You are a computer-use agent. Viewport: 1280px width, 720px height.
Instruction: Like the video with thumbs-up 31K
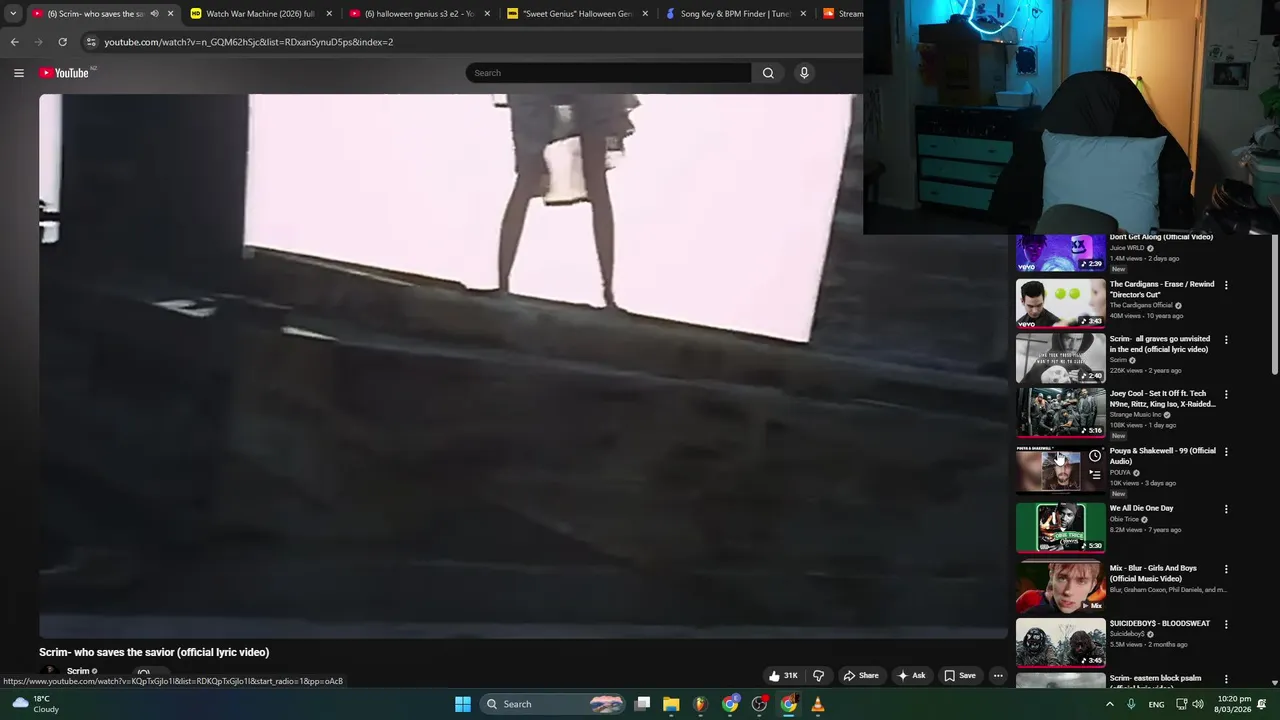[782, 675]
